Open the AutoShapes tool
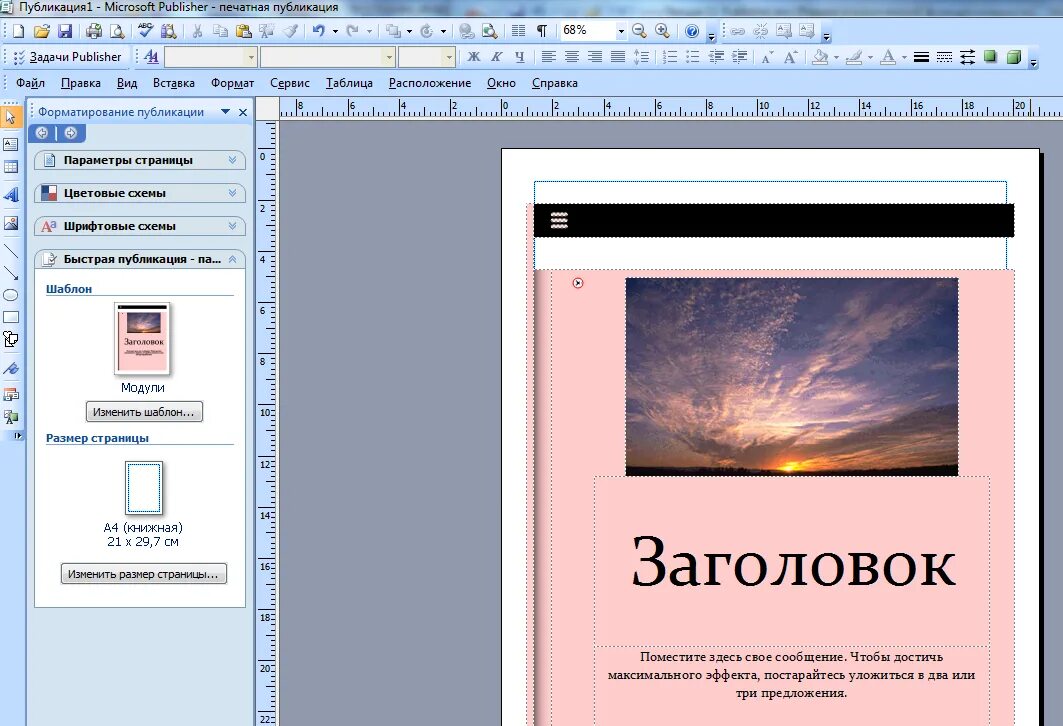 click(x=11, y=339)
